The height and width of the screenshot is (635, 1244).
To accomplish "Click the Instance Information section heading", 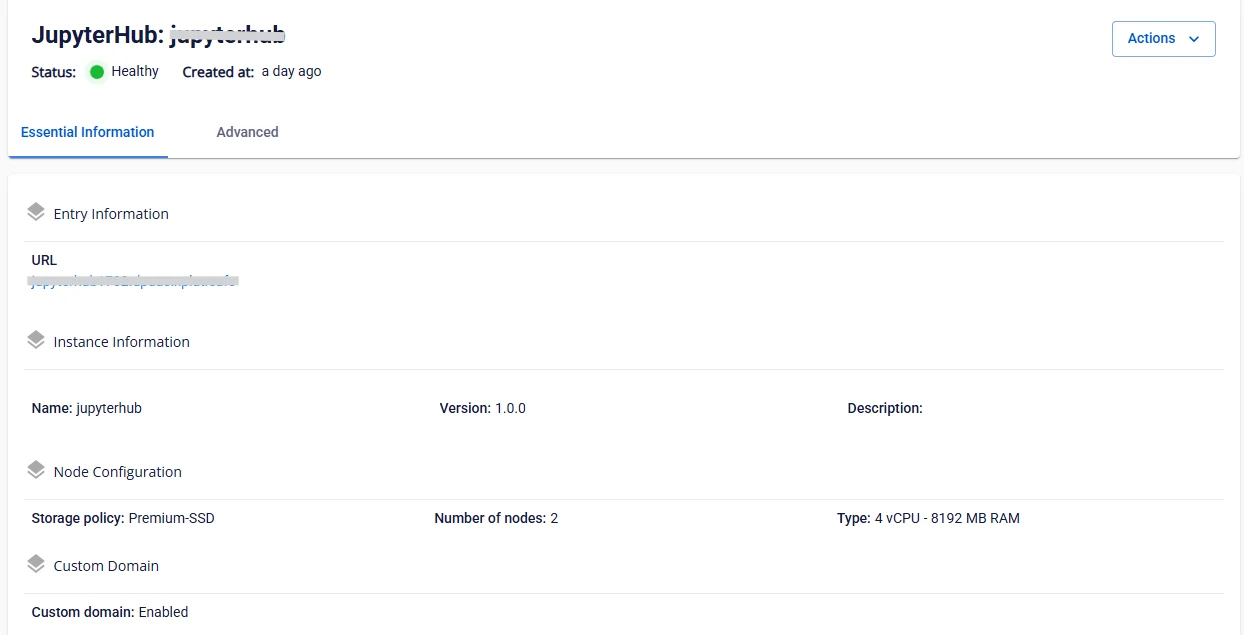I will [x=121, y=342].
